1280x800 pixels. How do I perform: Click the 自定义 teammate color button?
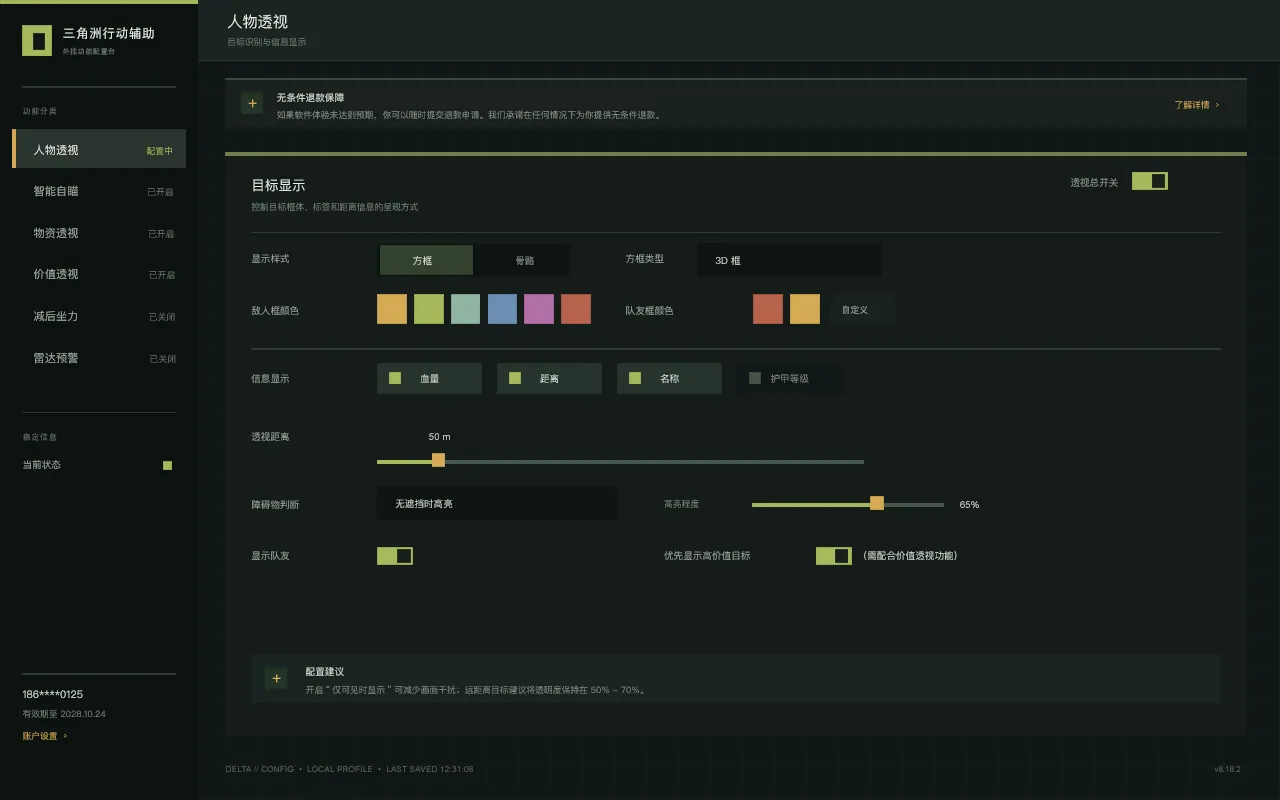[x=863, y=310]
